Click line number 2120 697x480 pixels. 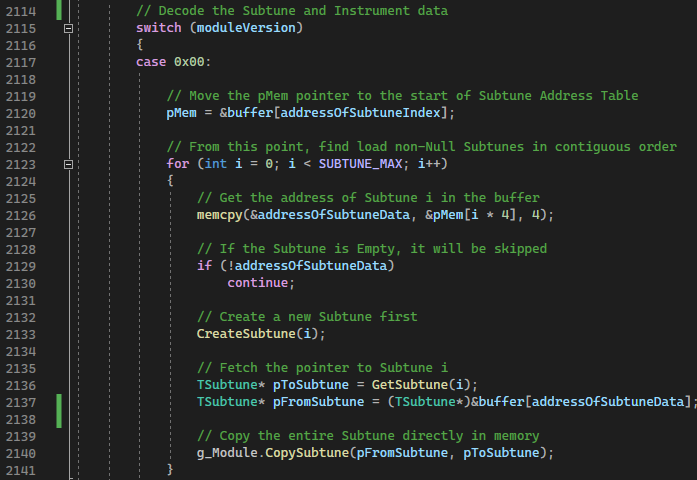(20, 113)
